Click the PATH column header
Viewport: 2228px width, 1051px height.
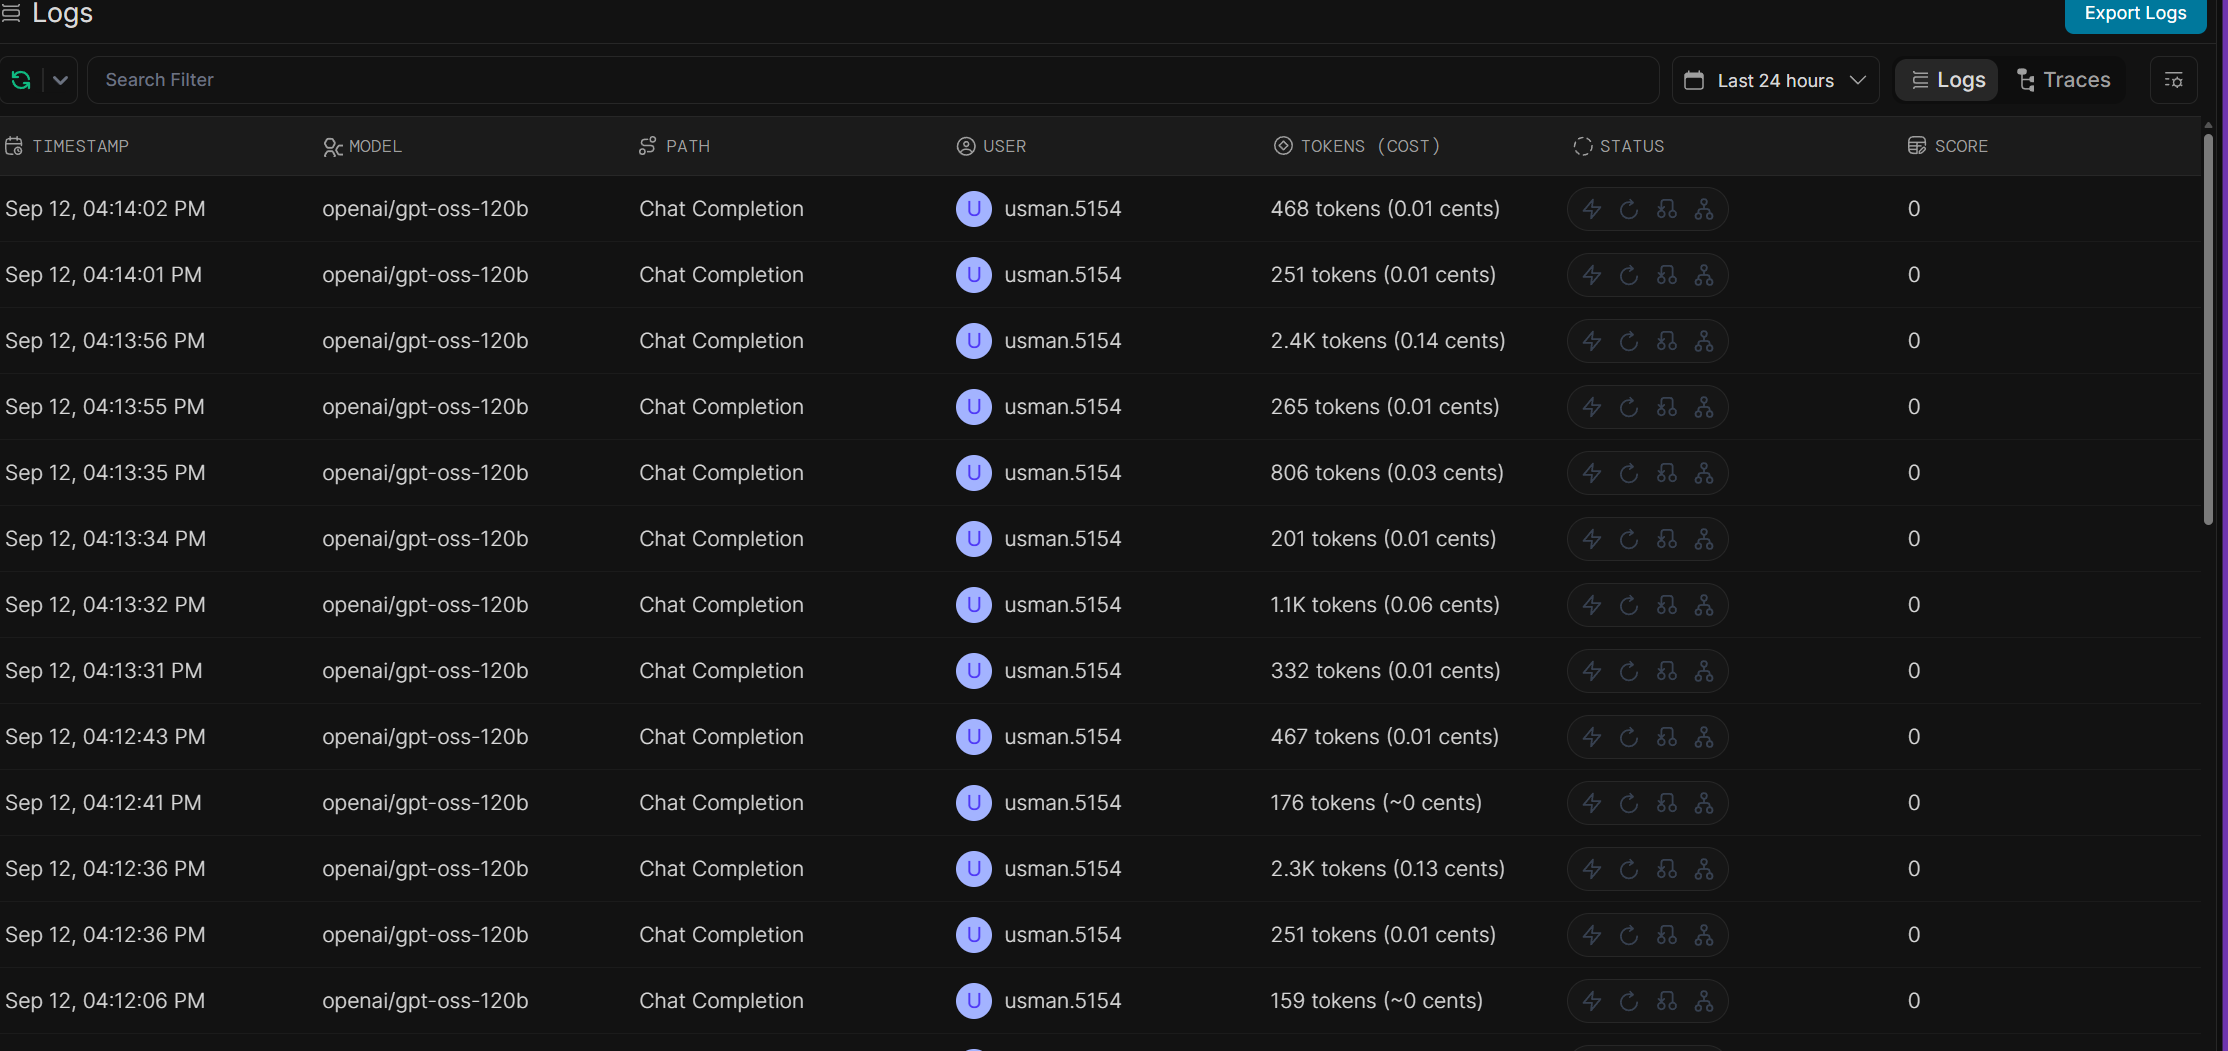click(675, 146)
